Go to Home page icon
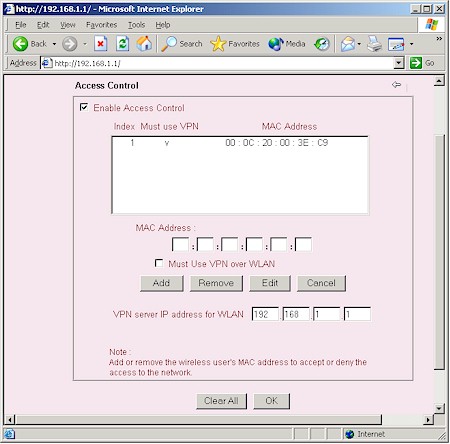 [x=144, y=44]
